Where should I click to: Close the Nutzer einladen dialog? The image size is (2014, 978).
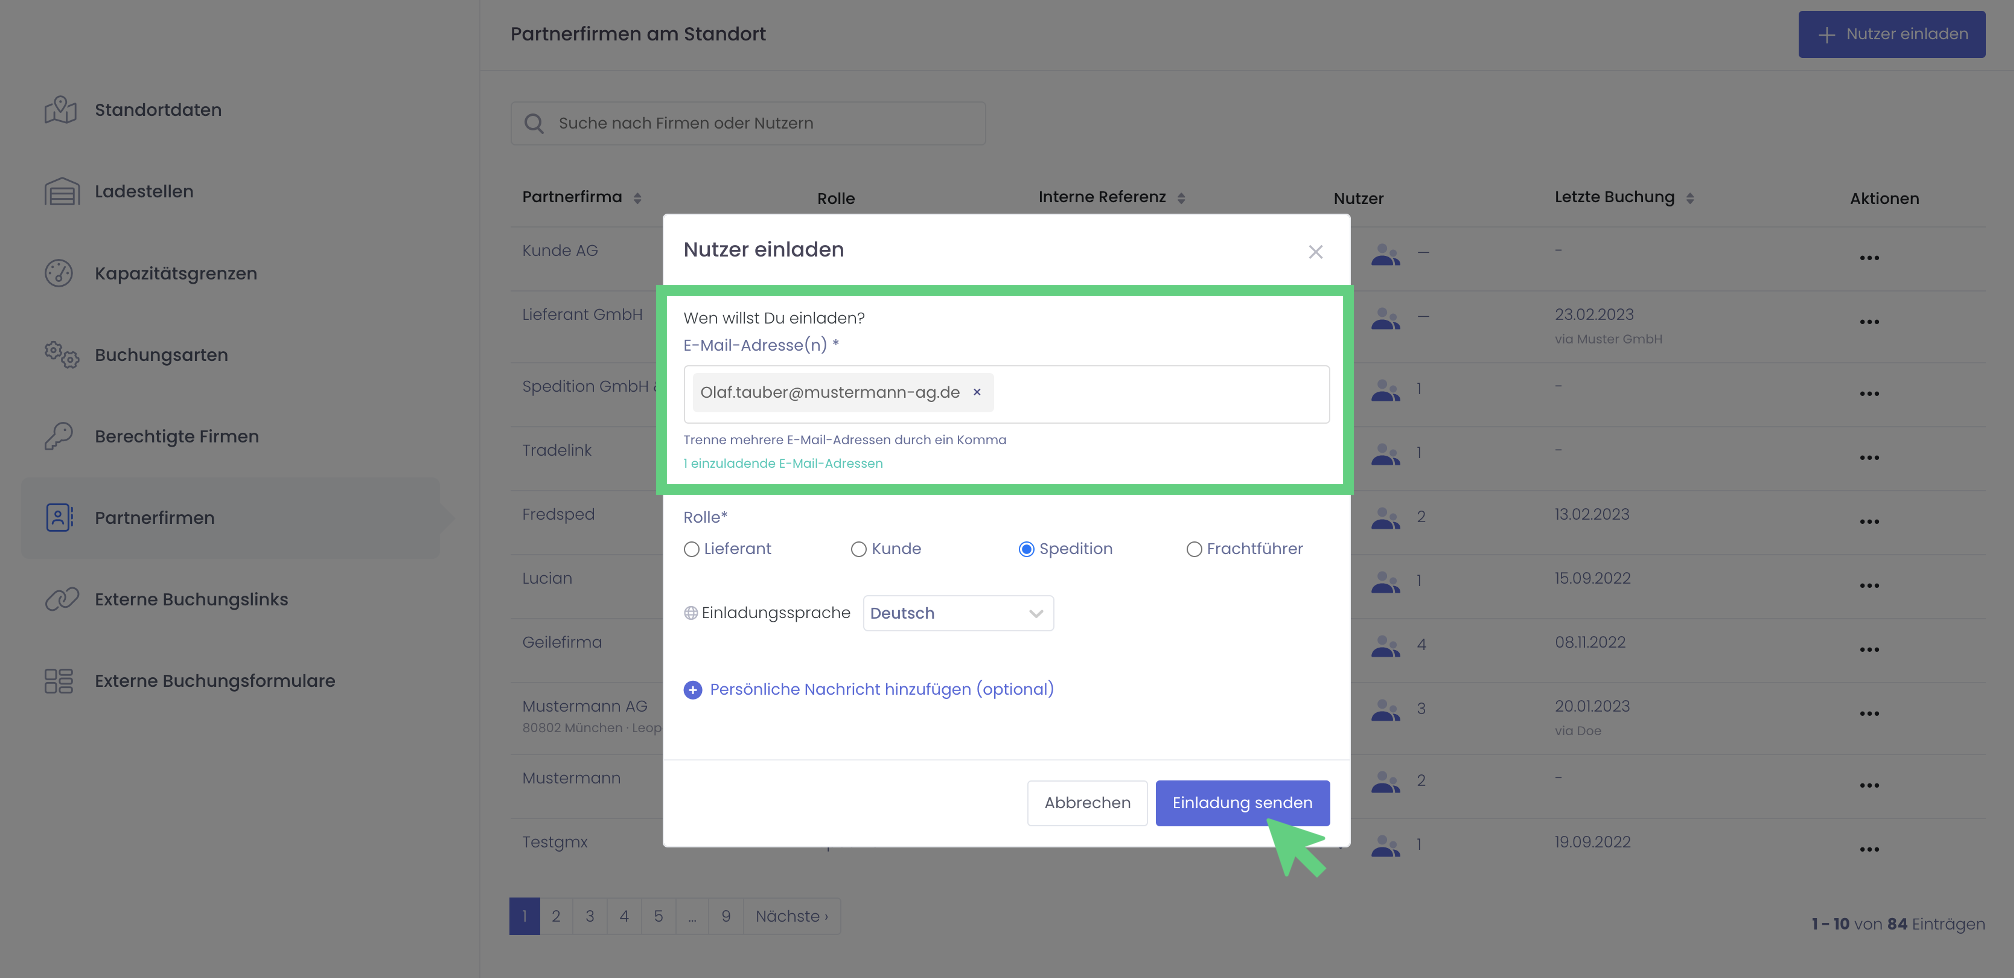1315,252
